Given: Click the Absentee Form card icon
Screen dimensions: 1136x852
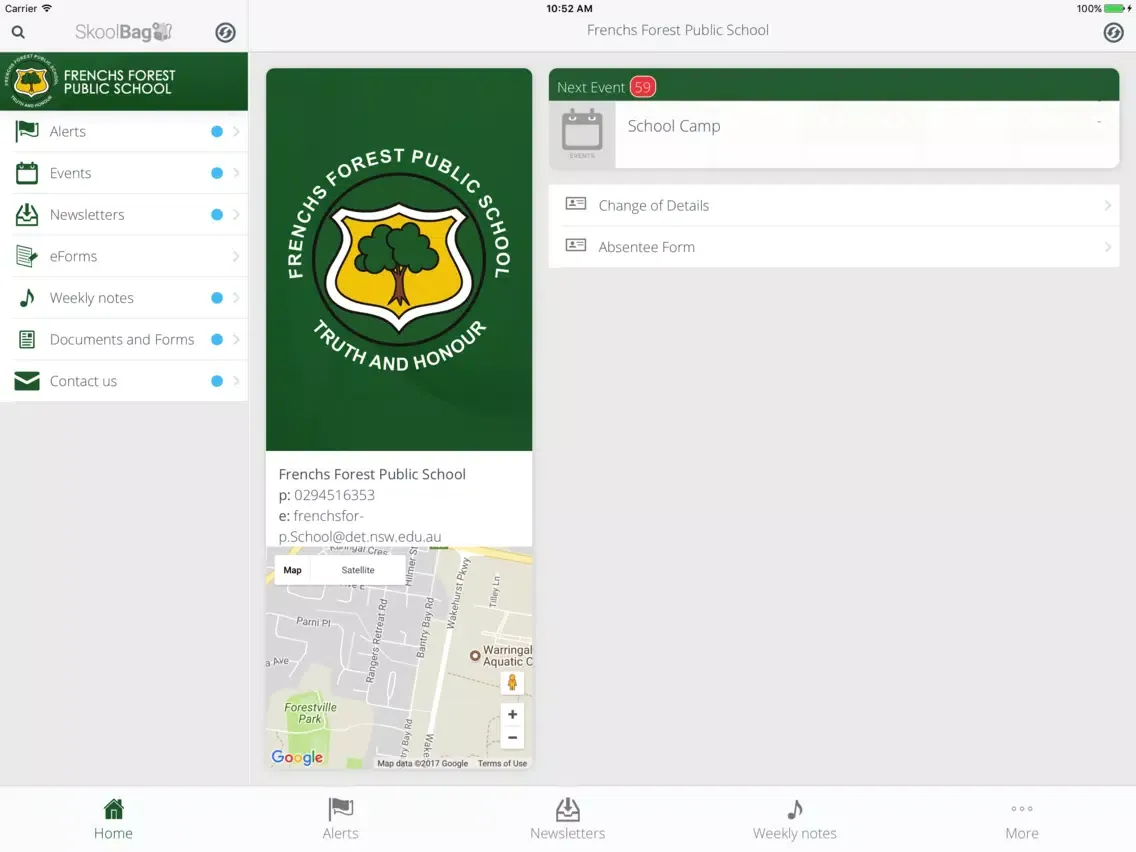Looking at the screenshot, I should pos(575,246).
